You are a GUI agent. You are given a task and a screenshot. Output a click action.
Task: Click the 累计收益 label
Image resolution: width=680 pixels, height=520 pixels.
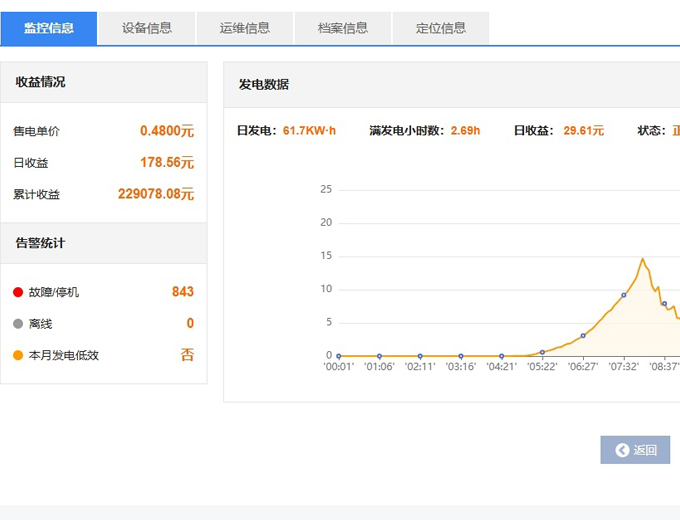coord(36,194)
